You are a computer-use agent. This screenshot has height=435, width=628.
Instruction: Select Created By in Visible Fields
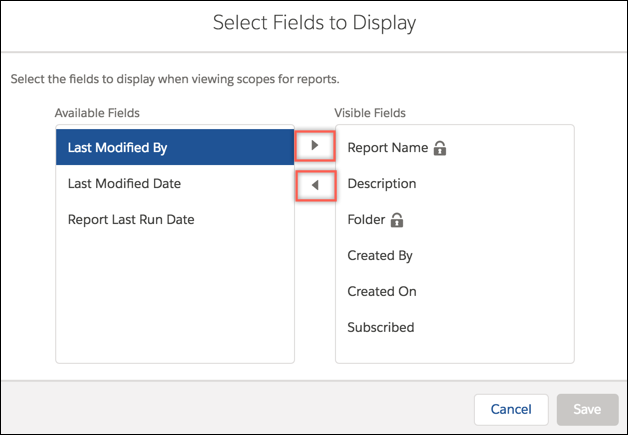(455, 256)
